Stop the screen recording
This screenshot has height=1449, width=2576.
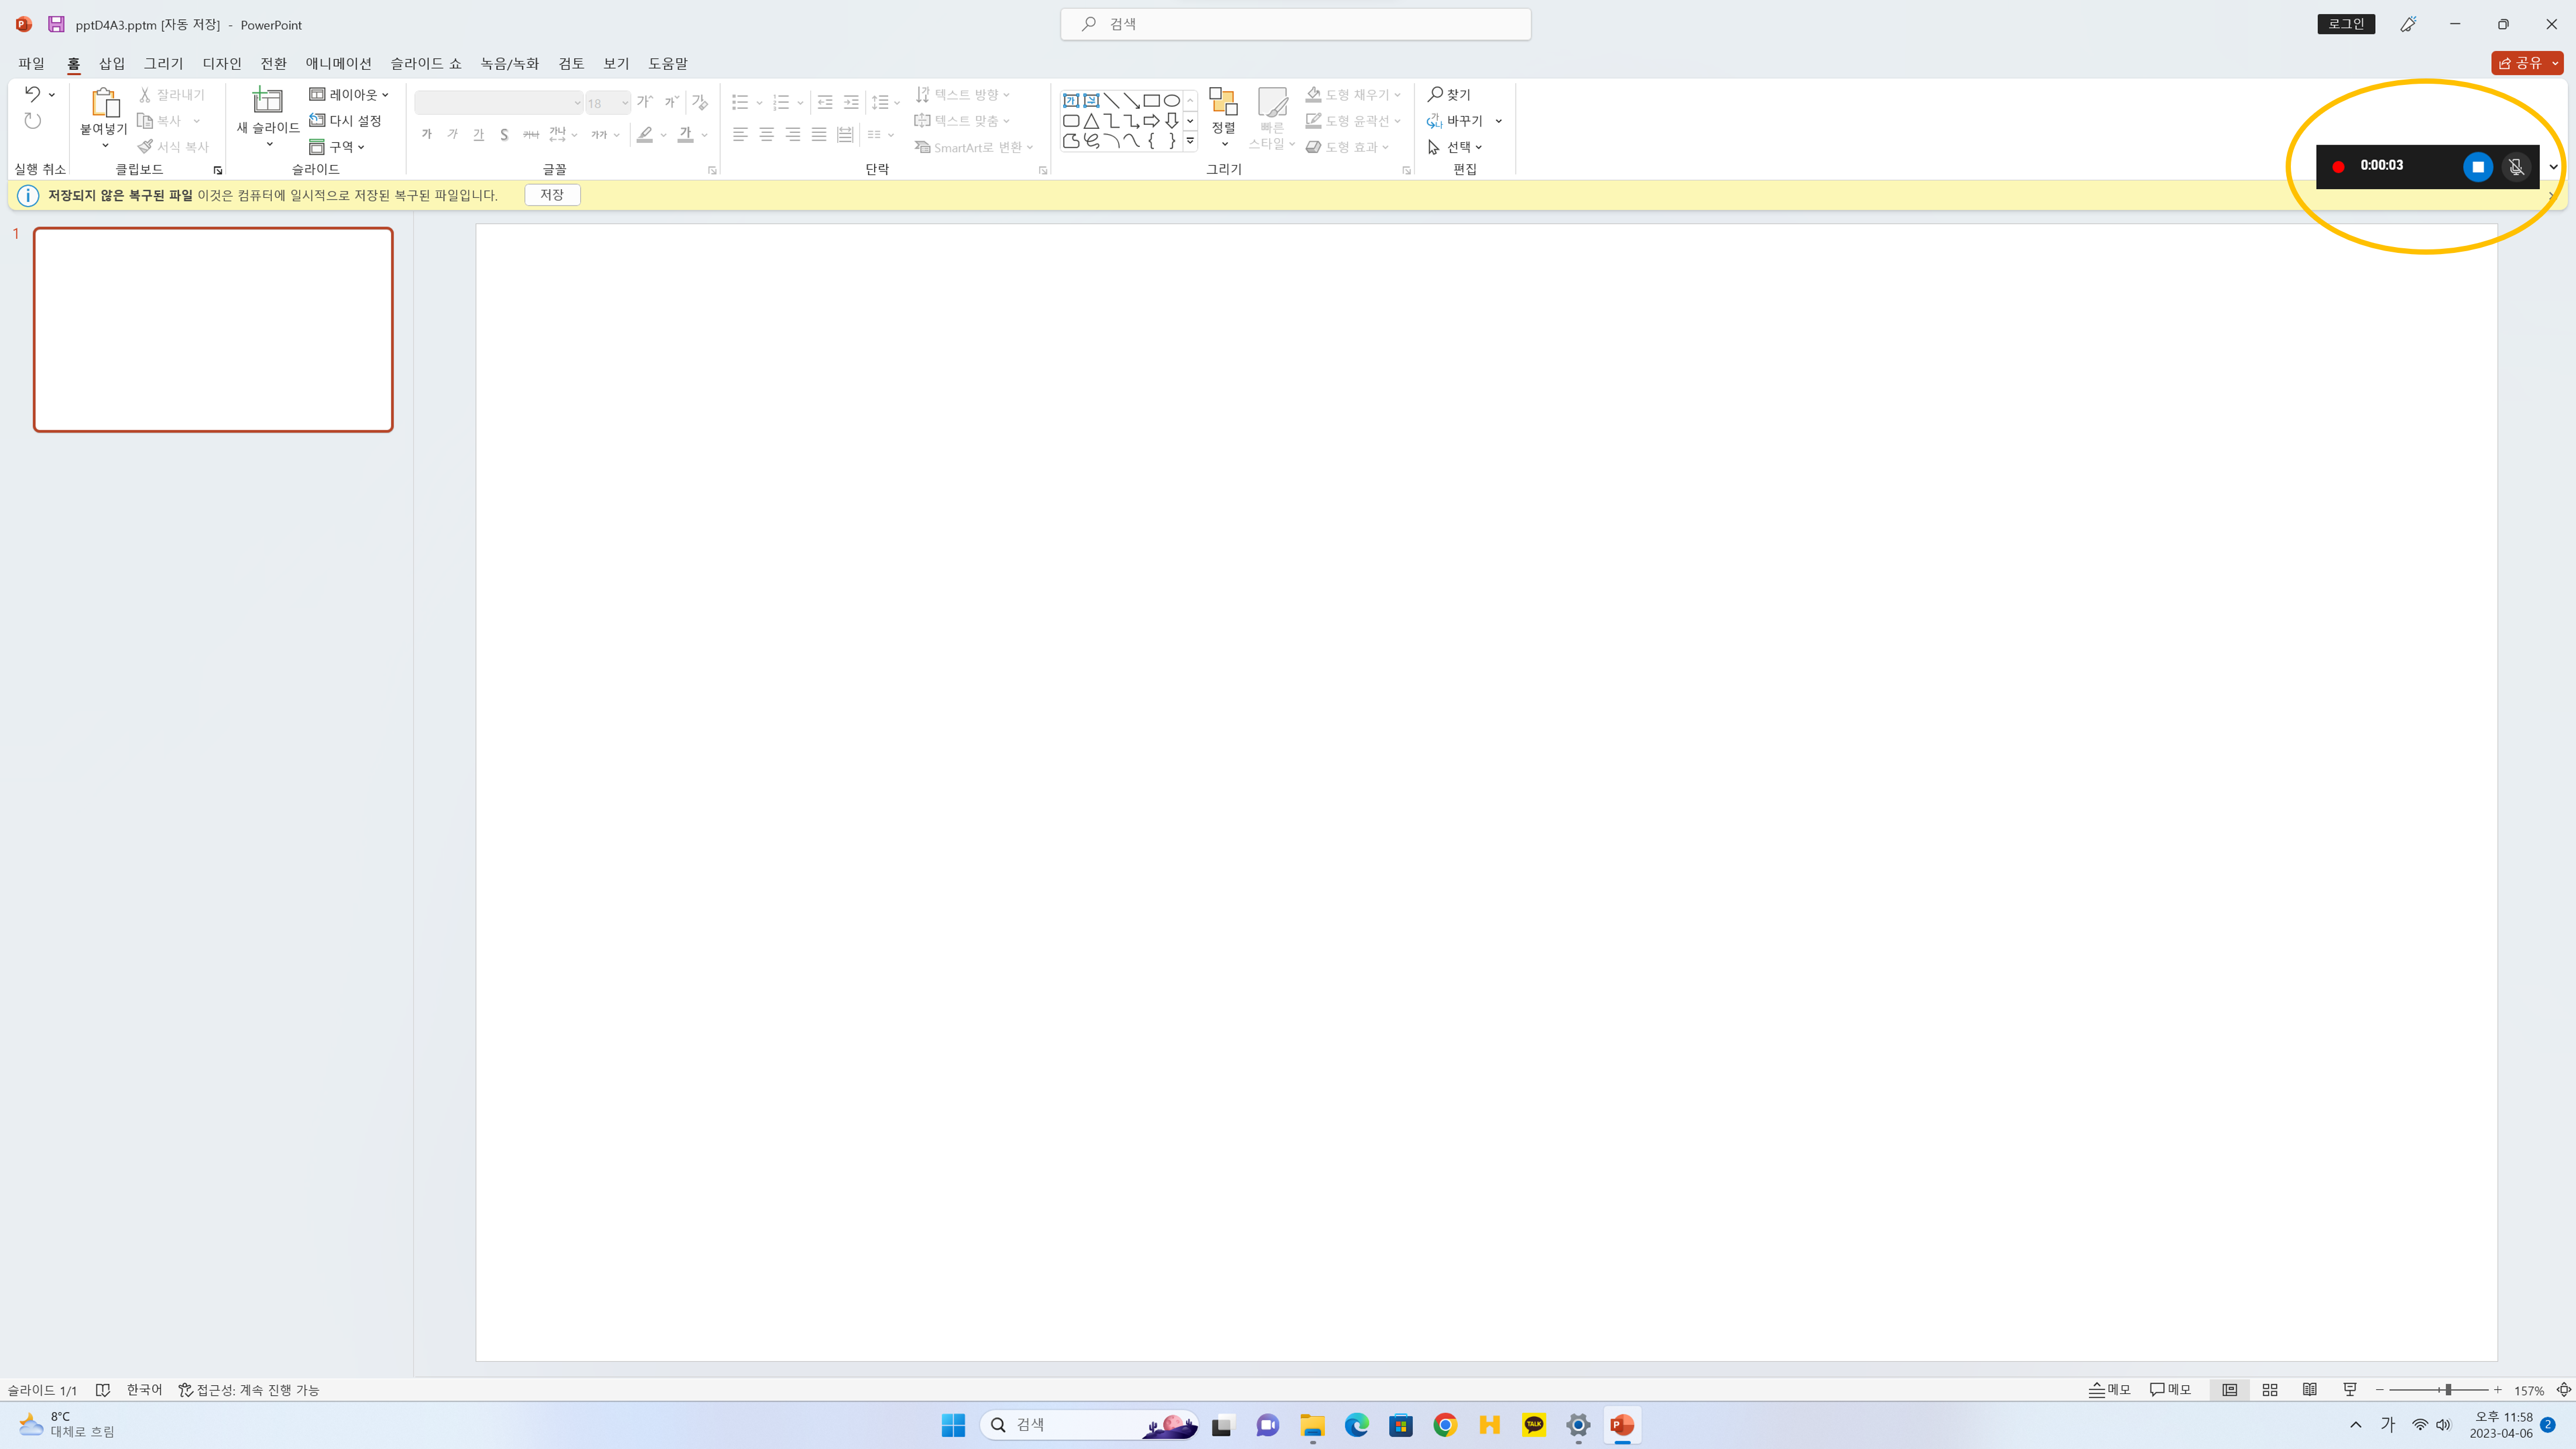point(2477,167)
